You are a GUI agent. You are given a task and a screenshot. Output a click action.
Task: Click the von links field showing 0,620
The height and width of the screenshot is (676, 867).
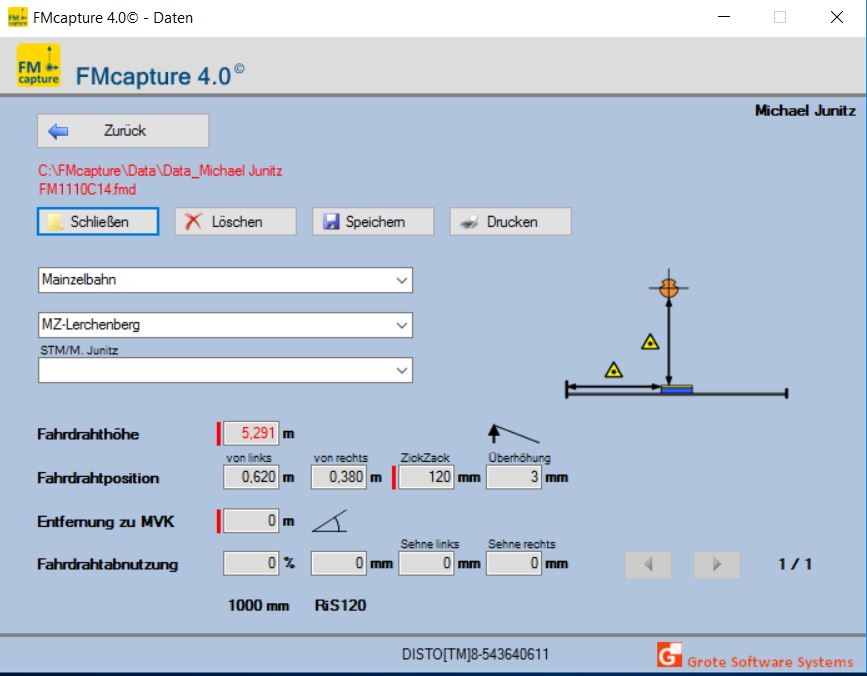(251, 477)
